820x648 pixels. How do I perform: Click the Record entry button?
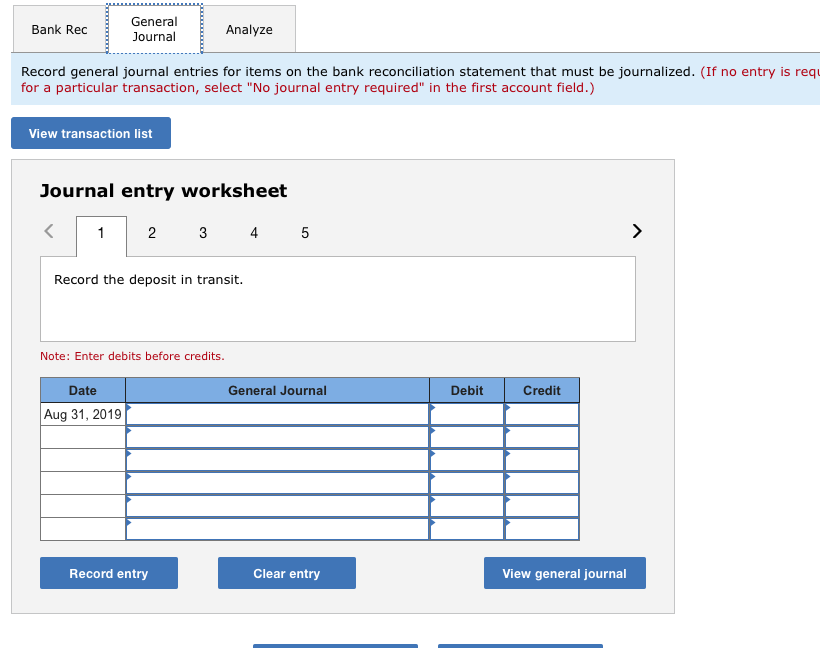(x=108, y=572)
